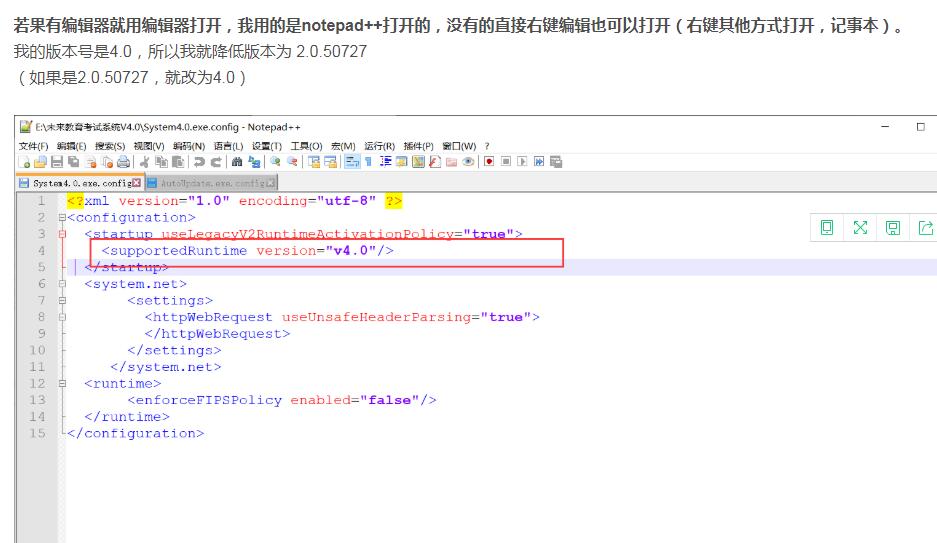
Task: Toggle show all characters pilcrow icon
Action: coord(368,162)
